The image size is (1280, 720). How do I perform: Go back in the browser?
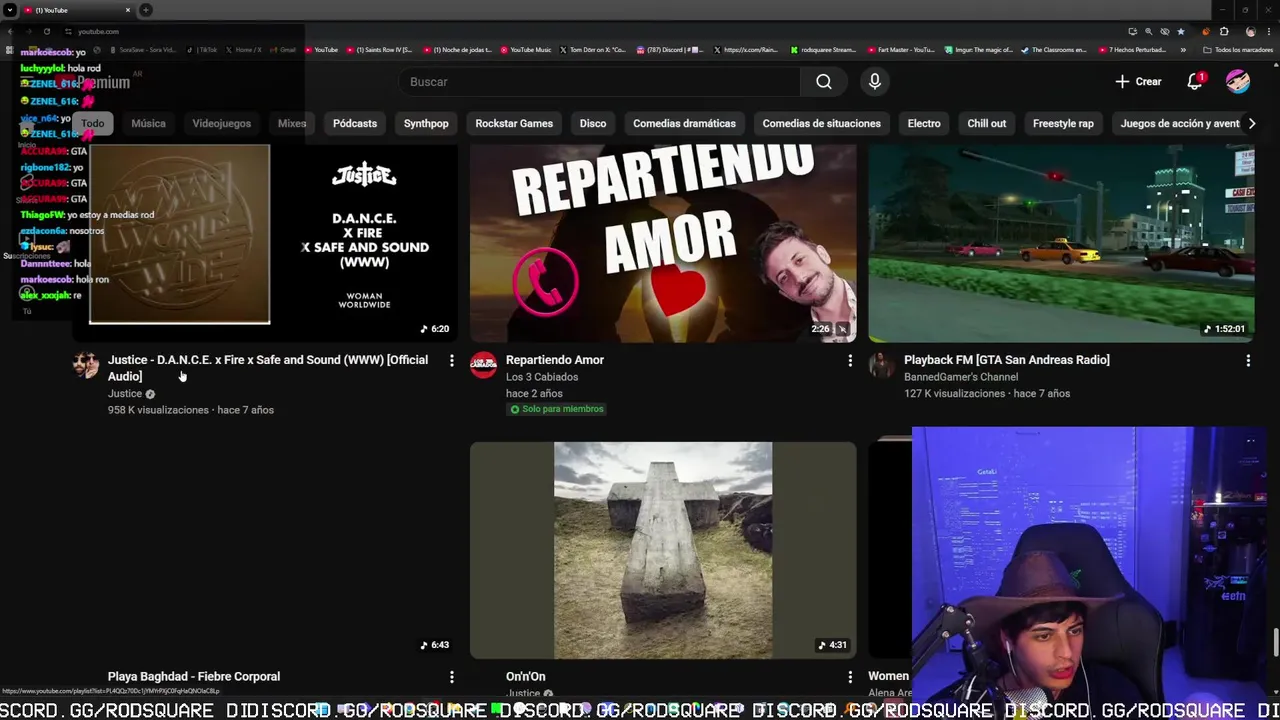(10, 31)
